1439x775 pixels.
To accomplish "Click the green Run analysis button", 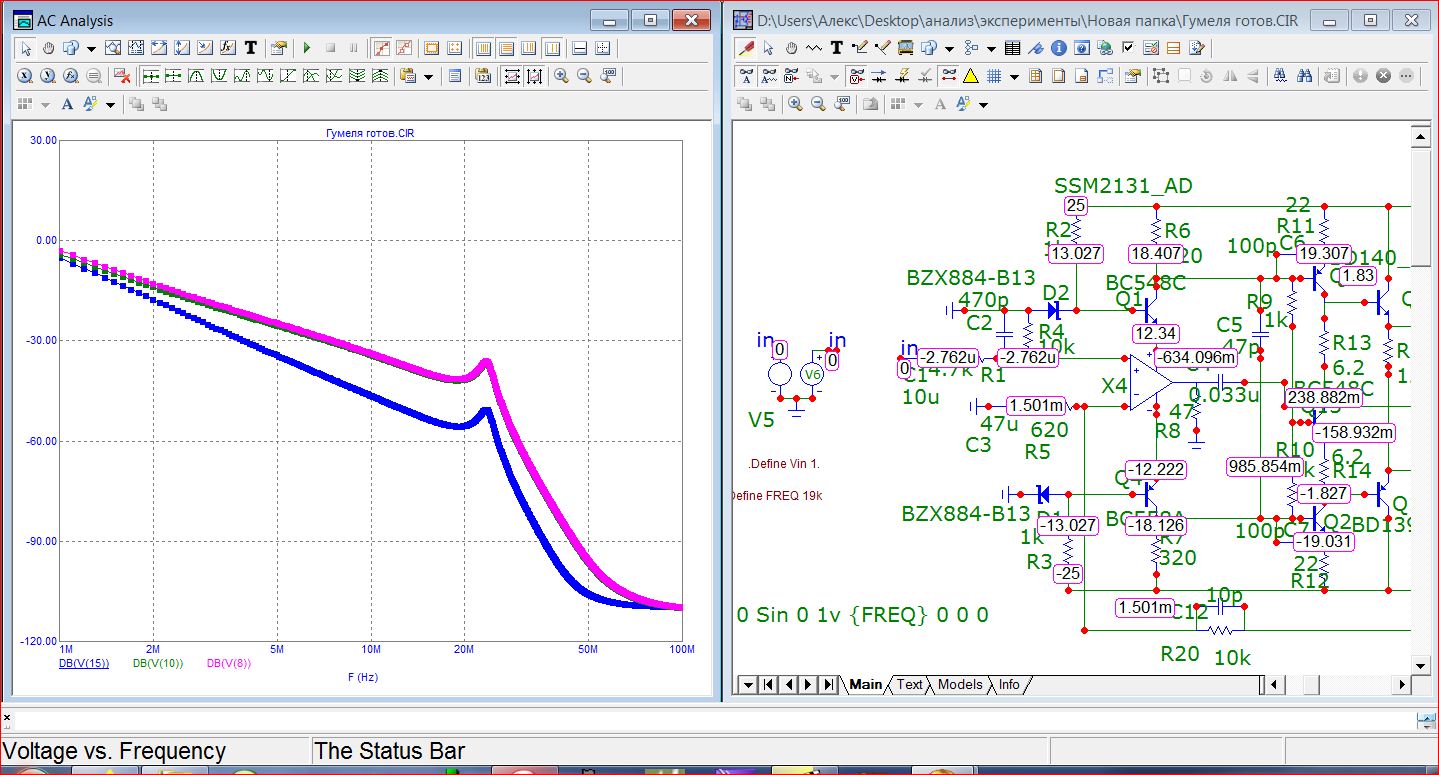I will 307,47.
